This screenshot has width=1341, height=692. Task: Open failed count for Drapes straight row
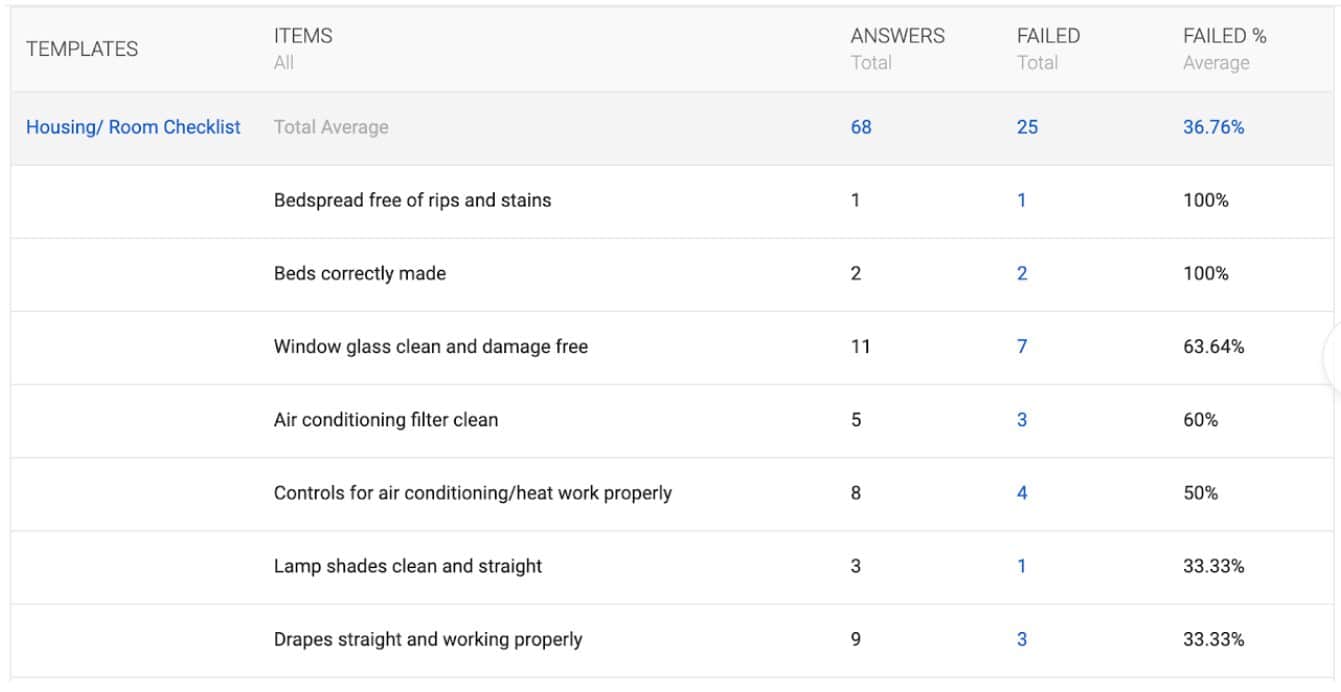click(1022, 638)
